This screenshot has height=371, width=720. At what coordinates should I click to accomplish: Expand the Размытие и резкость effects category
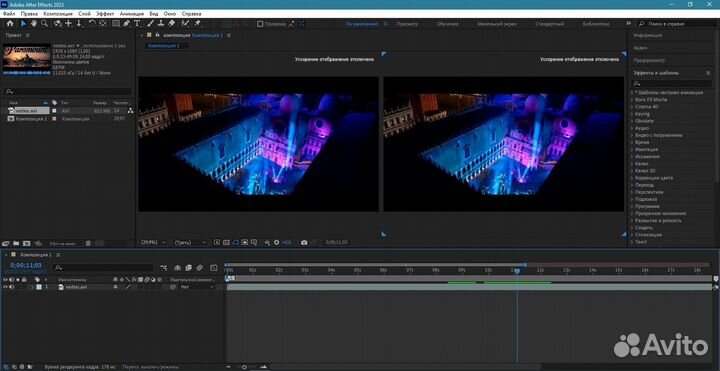tap(632, 220)
